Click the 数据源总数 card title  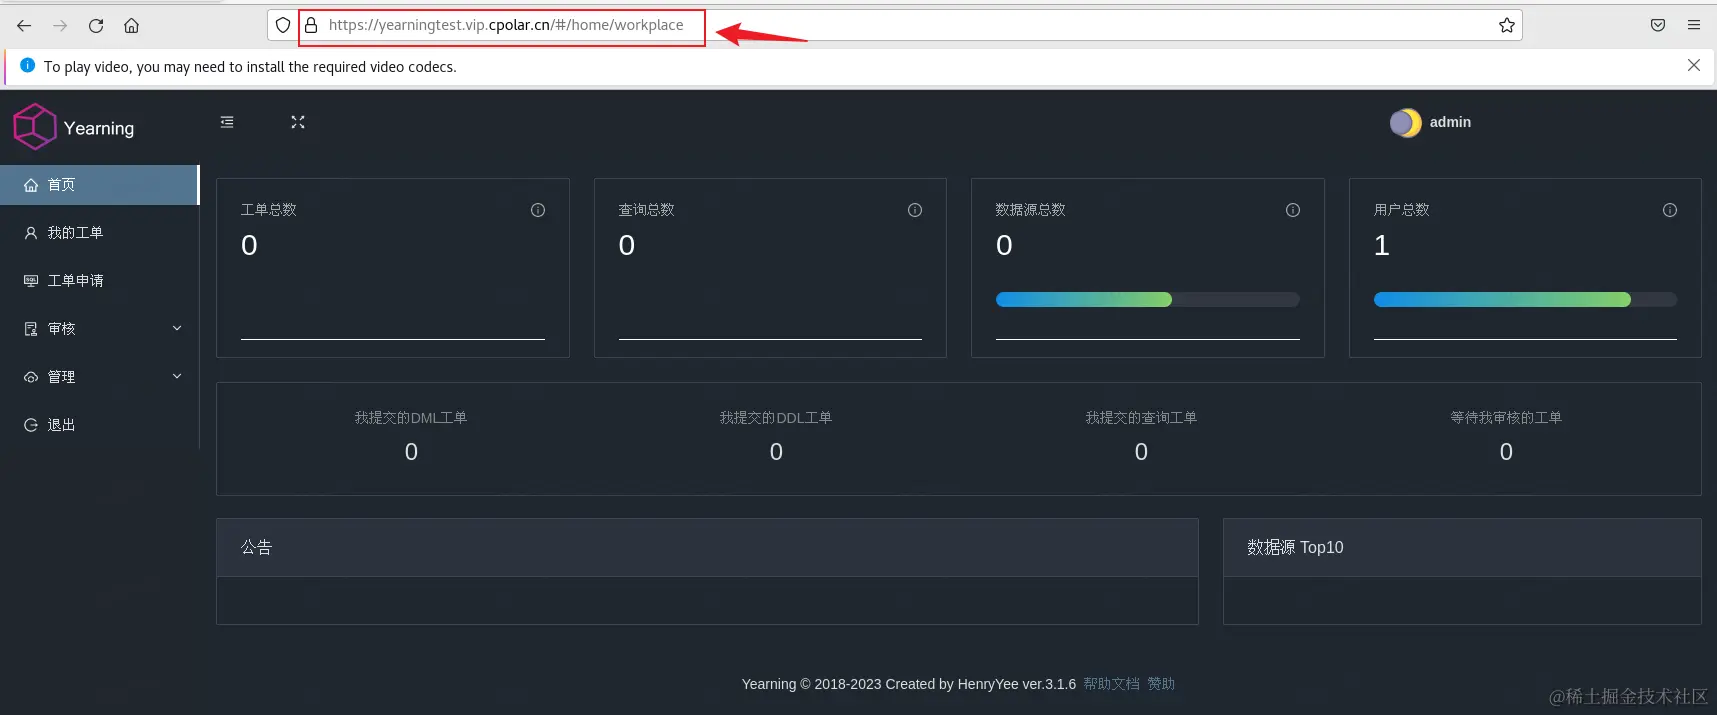1030,210
